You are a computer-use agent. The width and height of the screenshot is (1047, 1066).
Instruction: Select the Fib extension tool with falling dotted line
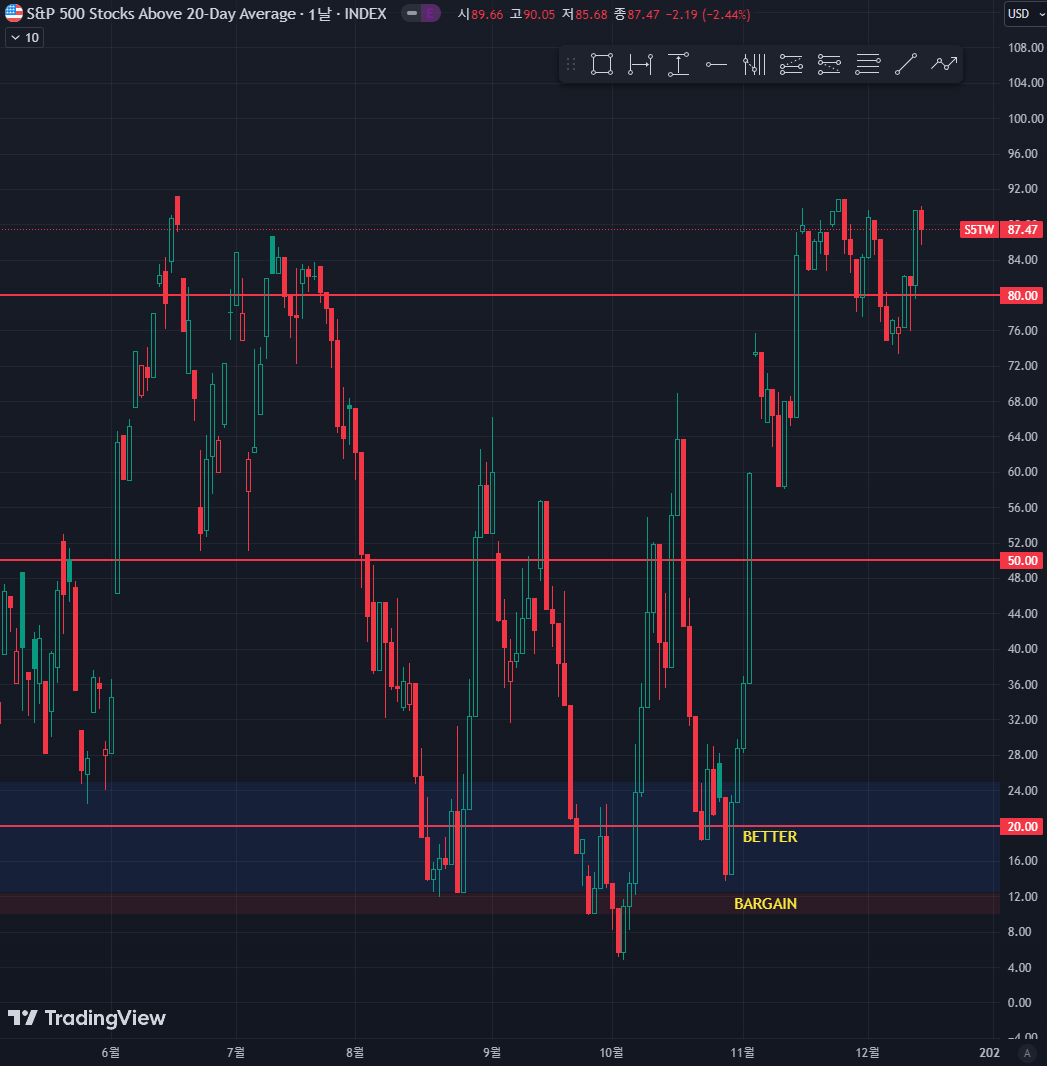(829, 65)
